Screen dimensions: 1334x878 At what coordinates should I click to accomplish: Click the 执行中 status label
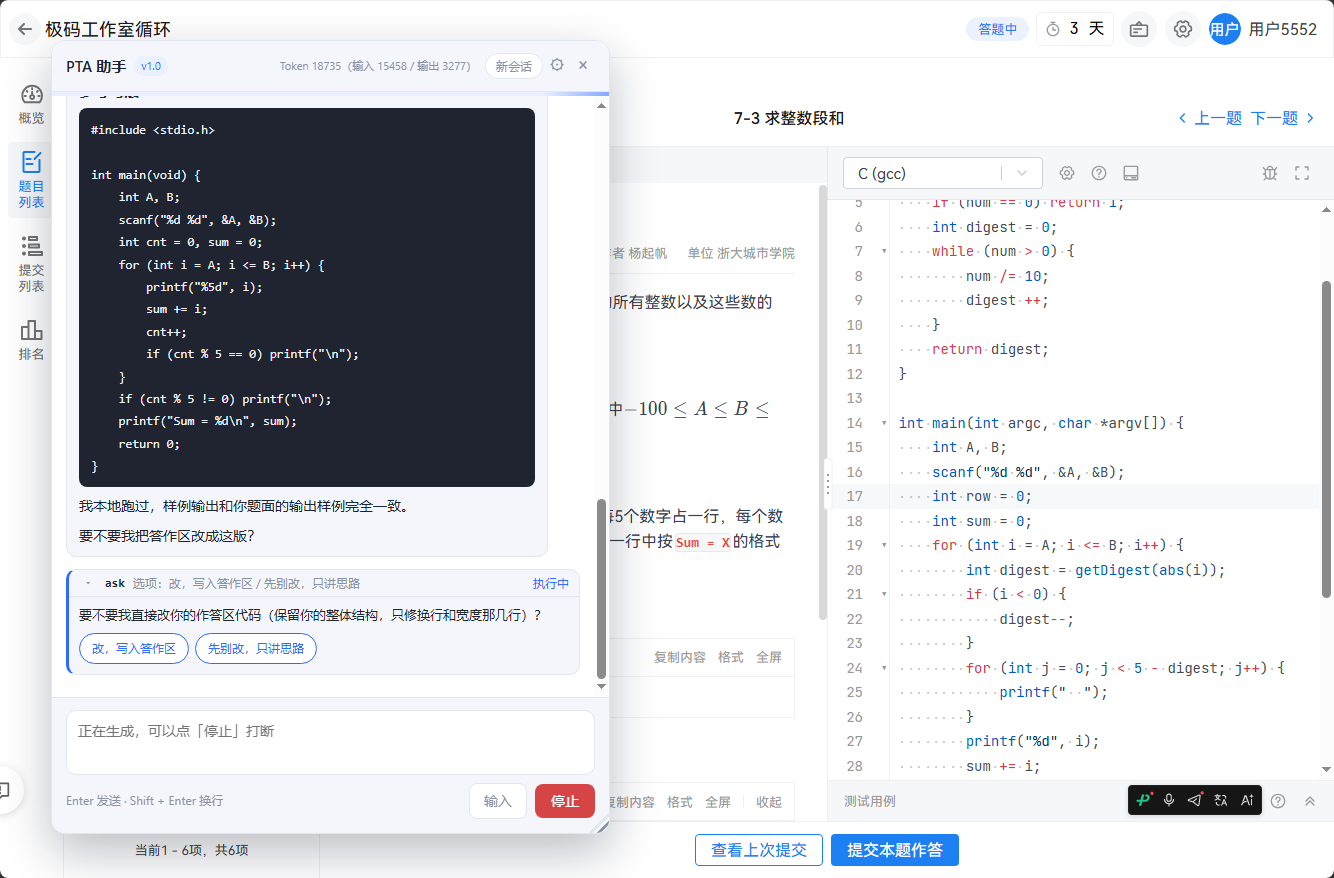tap(551, 583)
